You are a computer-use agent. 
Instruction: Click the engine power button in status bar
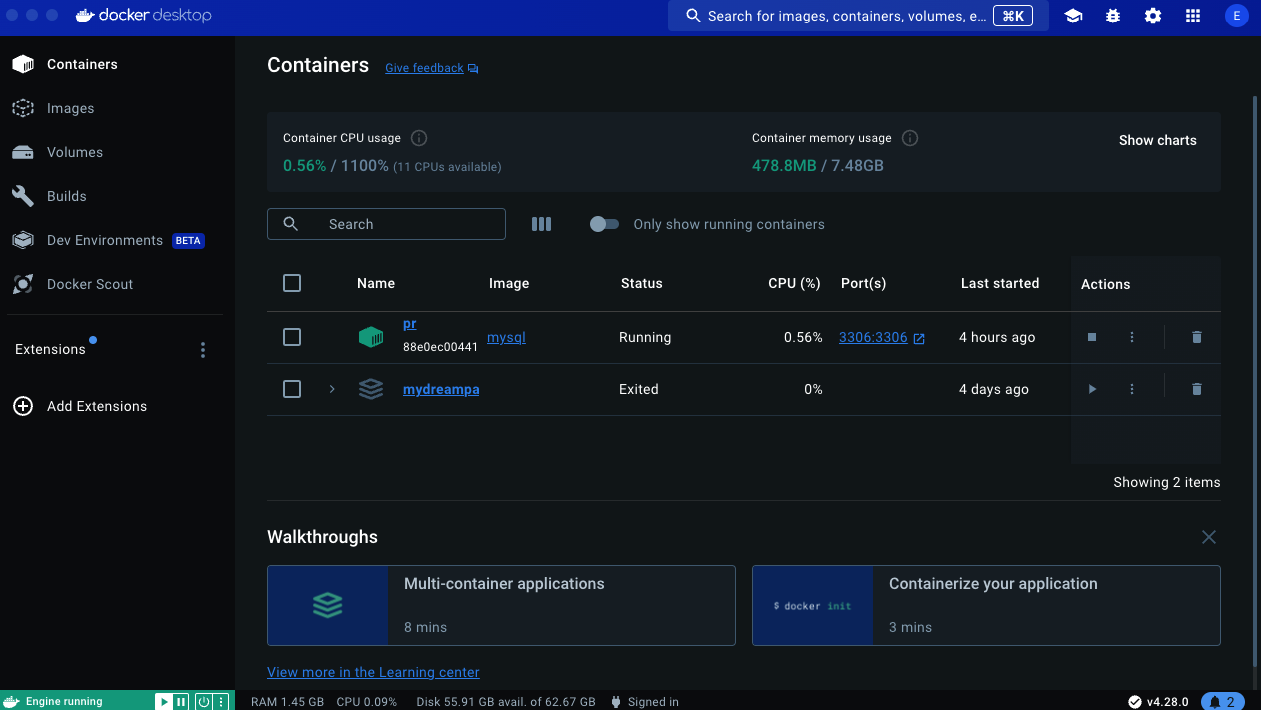click(204, 702)
